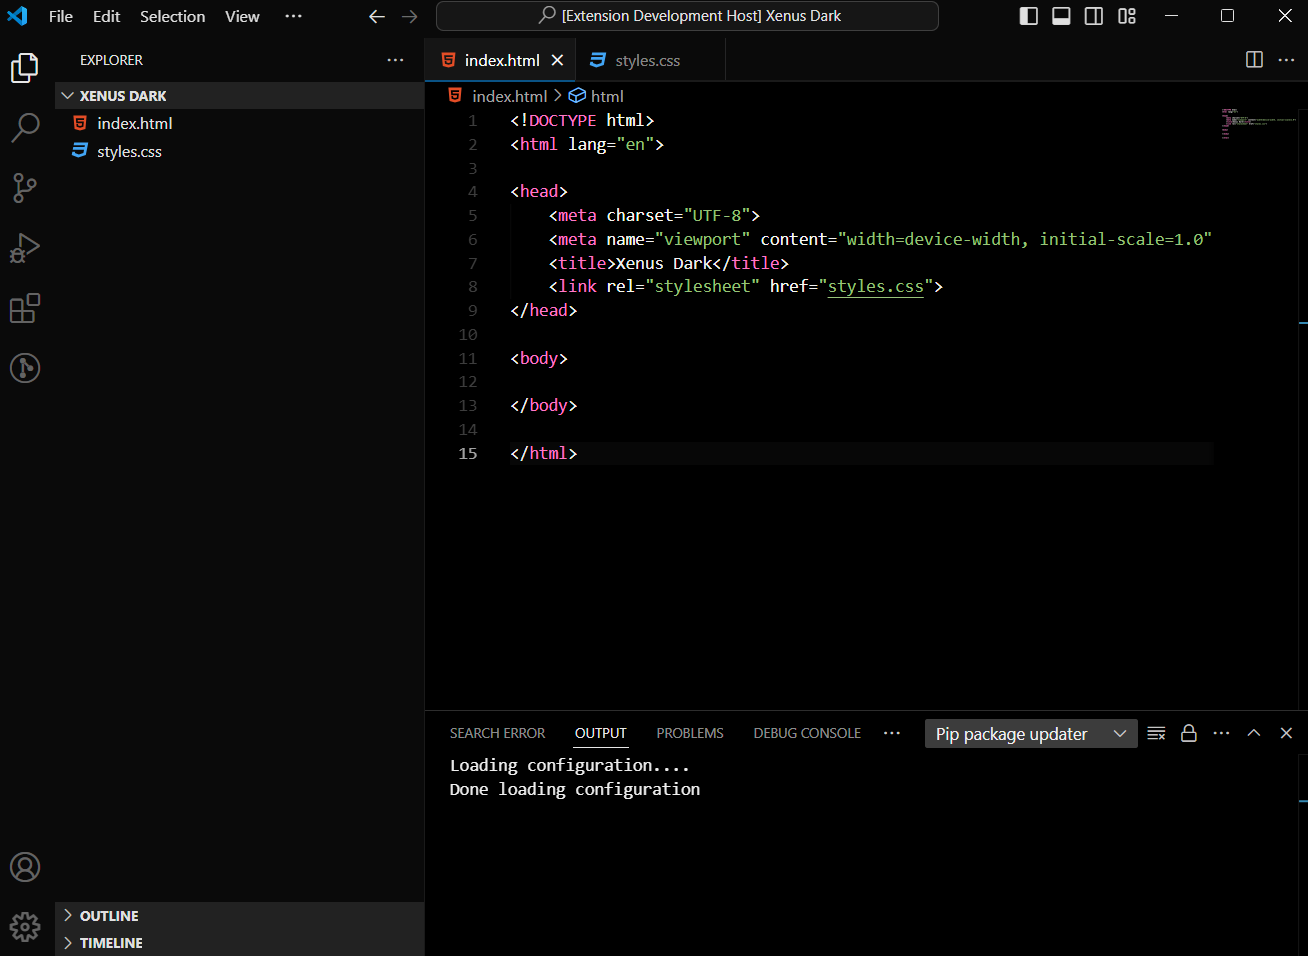
Task: Close the bottom panel
Action: [1286, 733]
